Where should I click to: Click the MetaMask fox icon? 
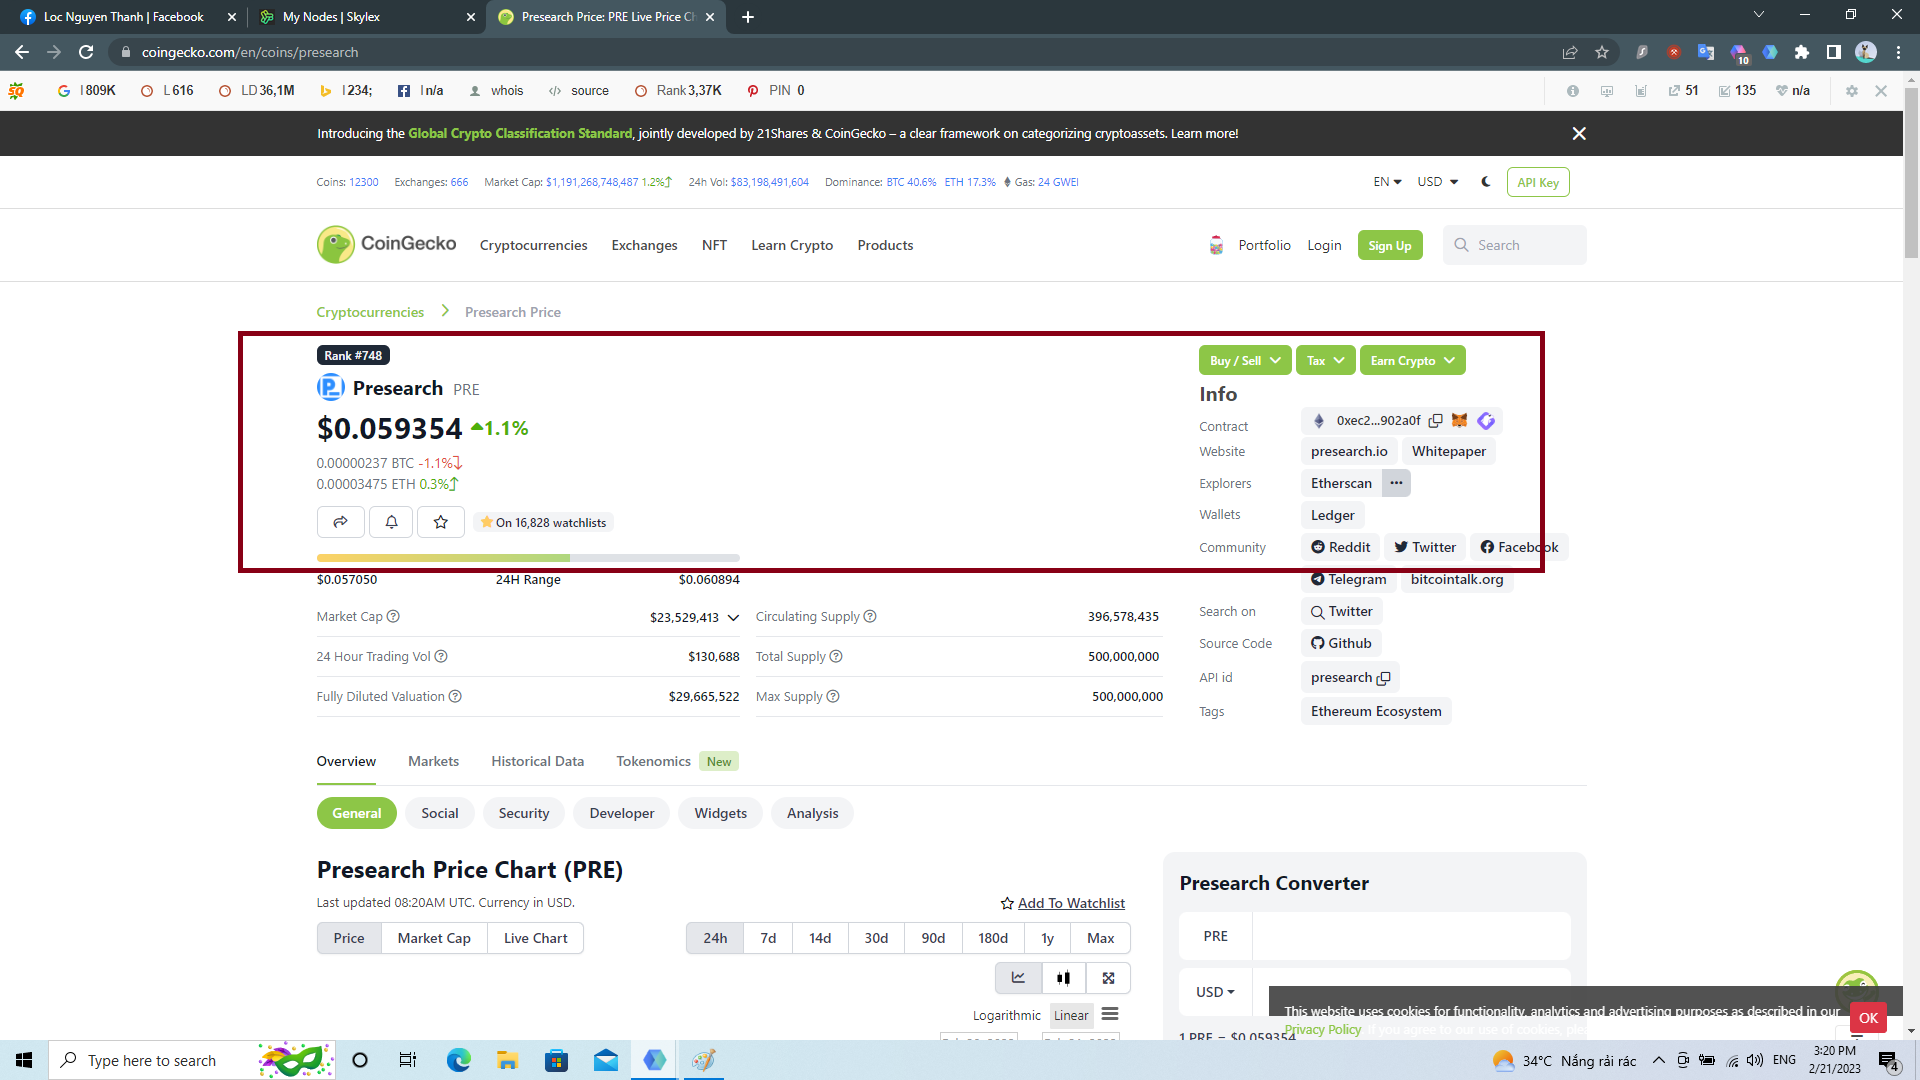click(1459, 421)
